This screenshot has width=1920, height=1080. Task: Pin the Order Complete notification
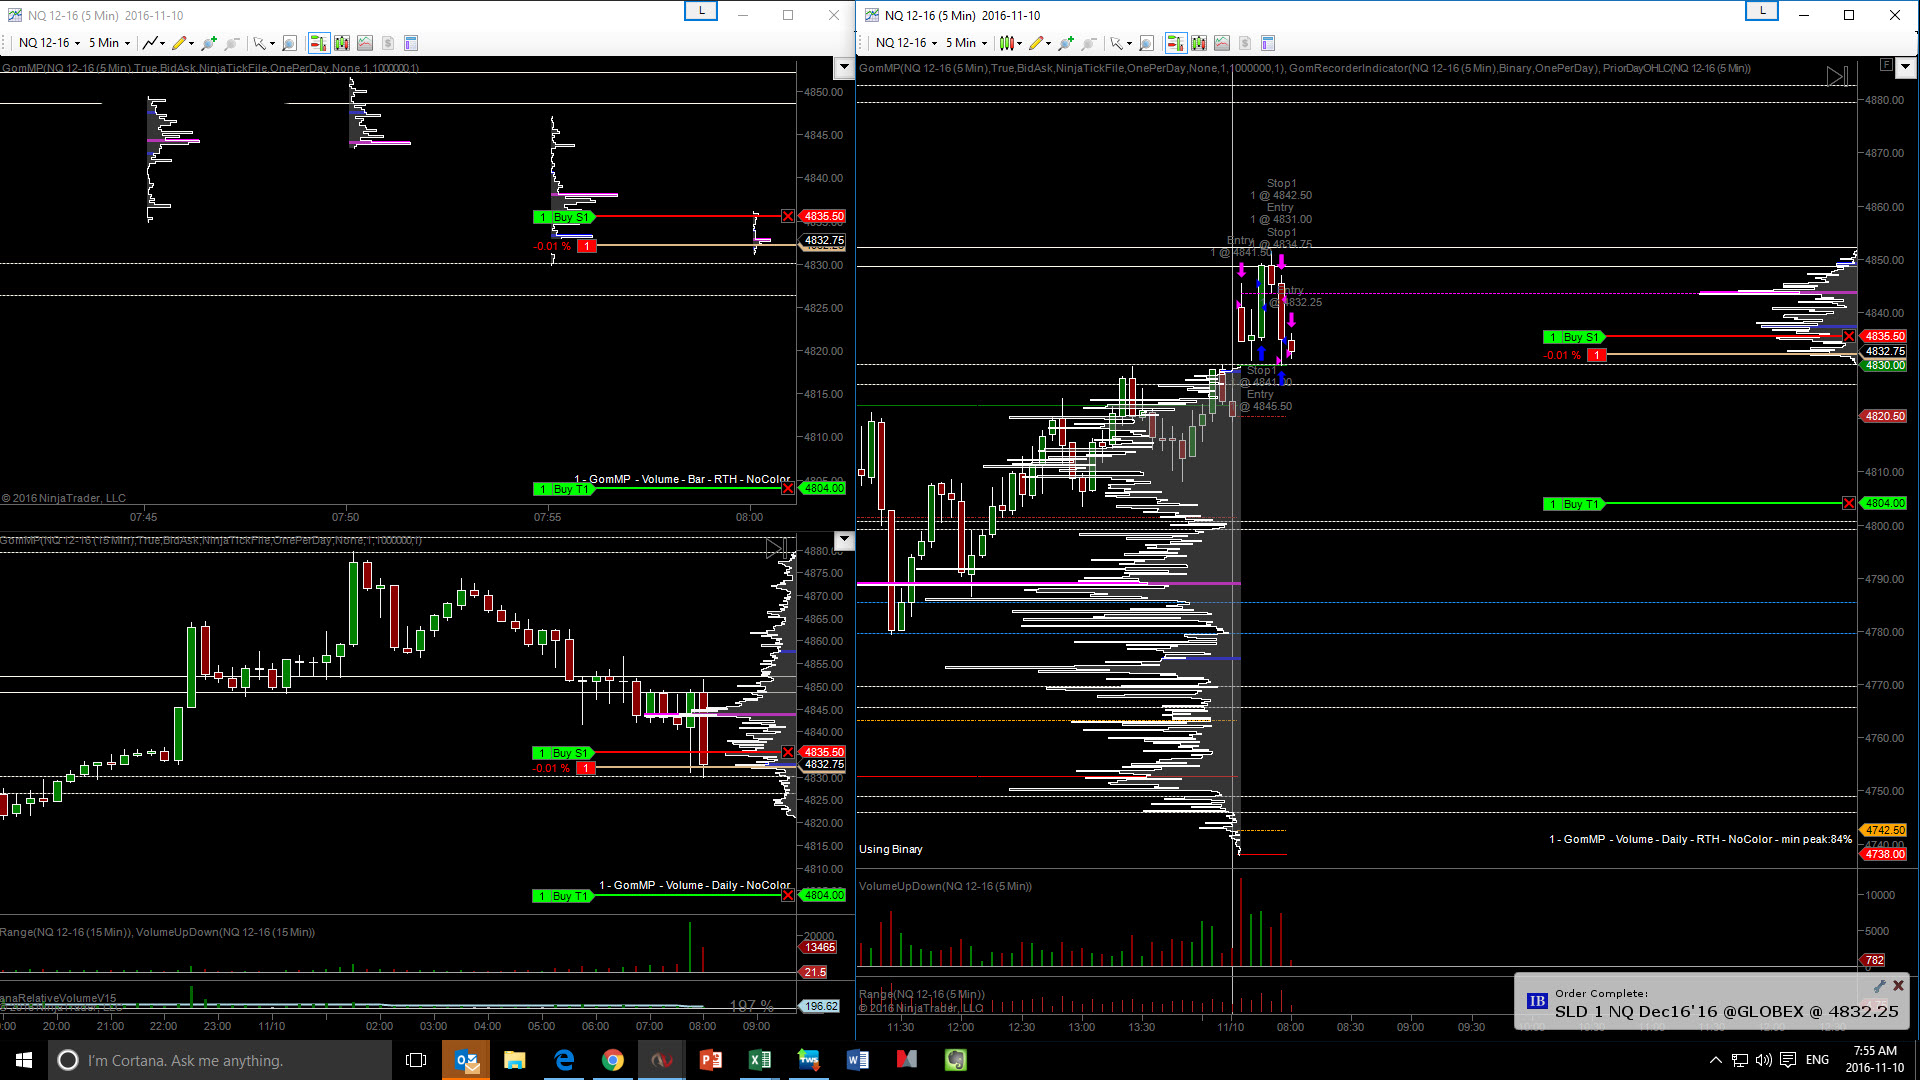(1879, 985)
